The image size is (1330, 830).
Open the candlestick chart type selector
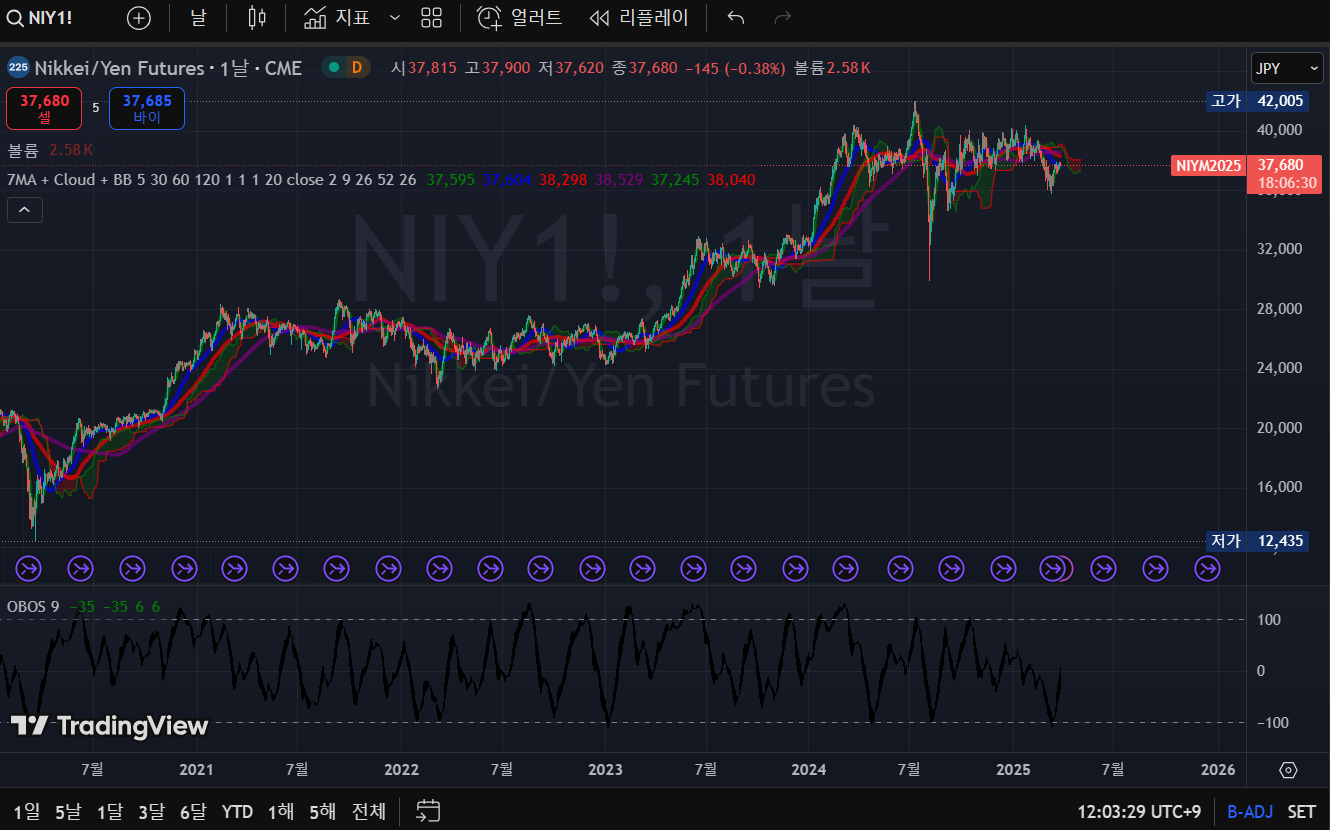[257, 18]
